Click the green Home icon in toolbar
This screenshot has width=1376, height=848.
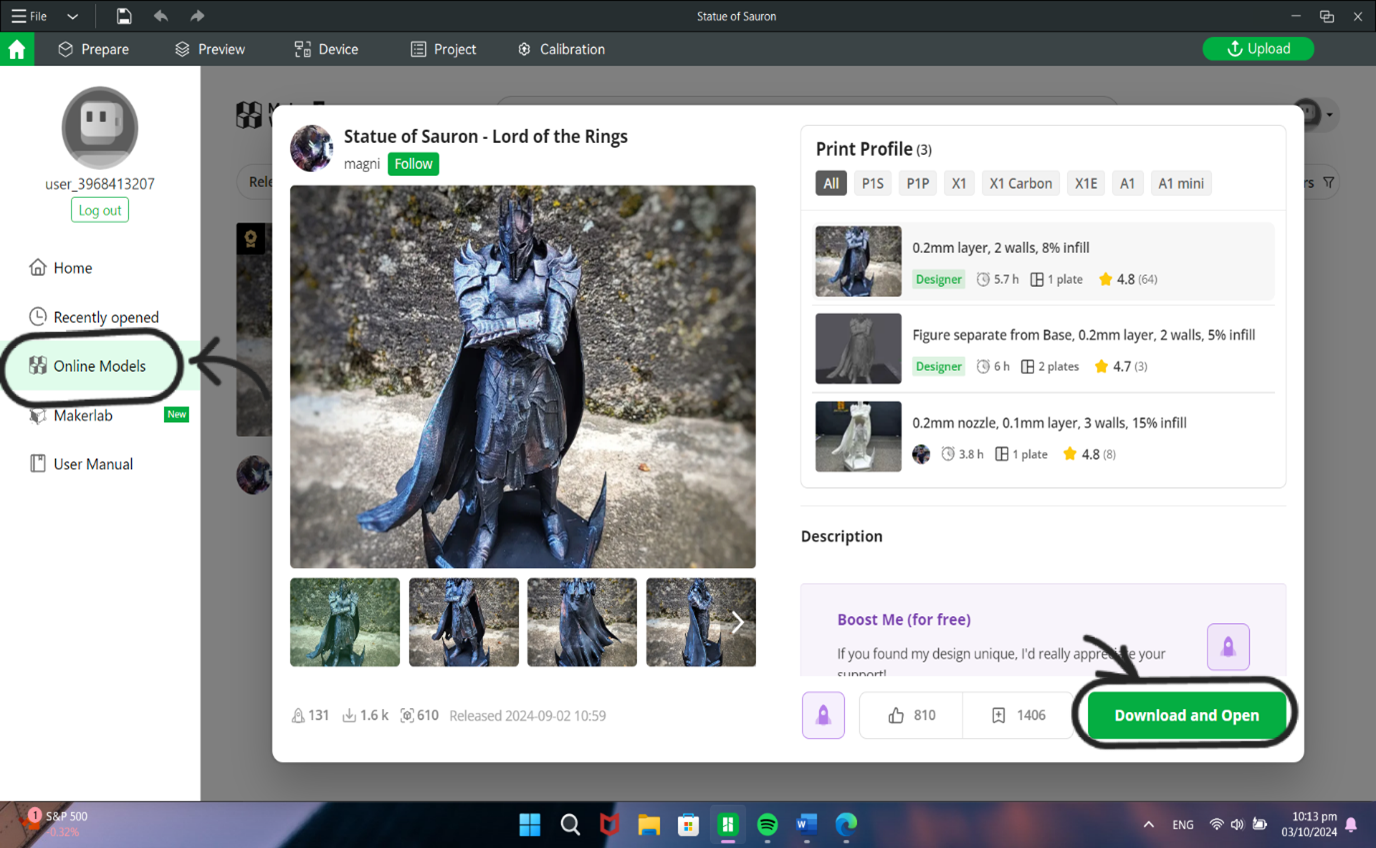[x=17, y=50]
